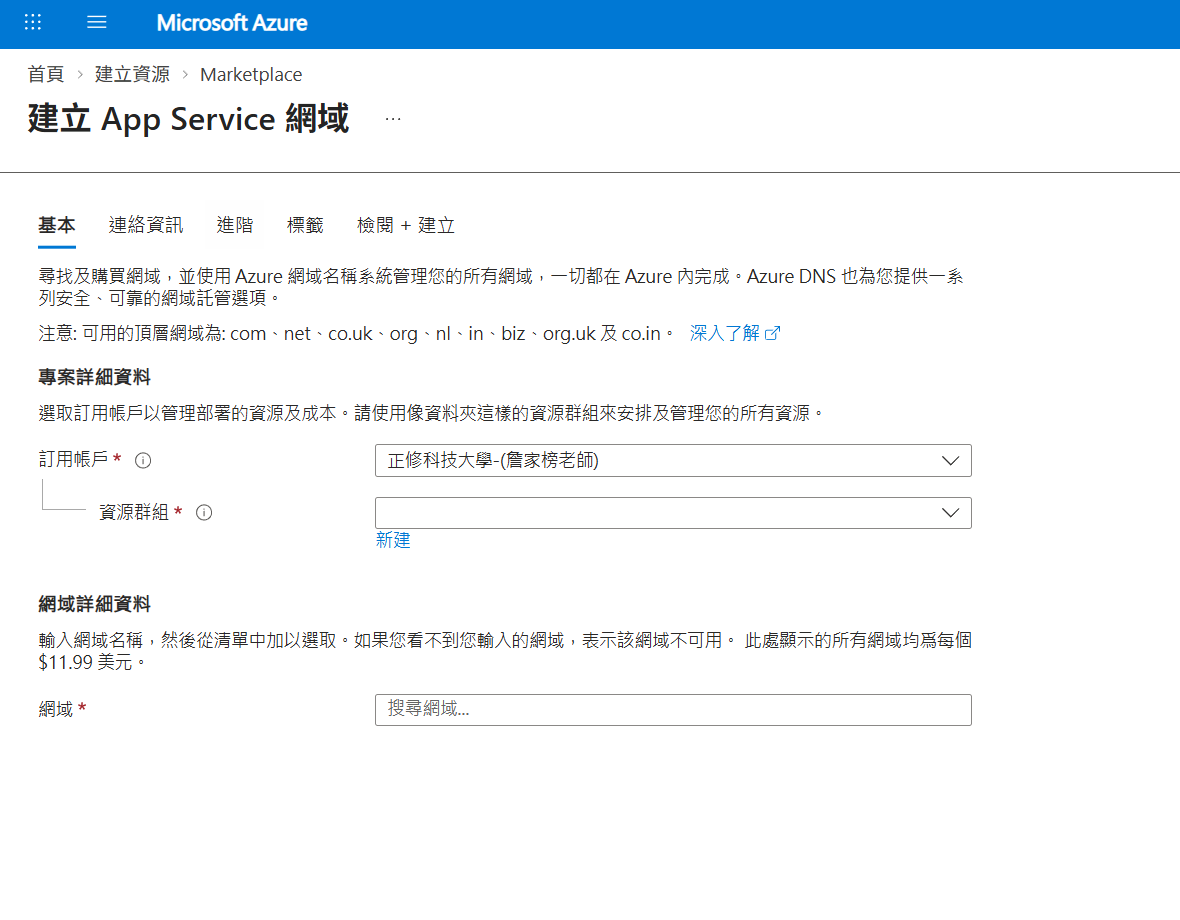Click the 資源群組 field label

134,512
